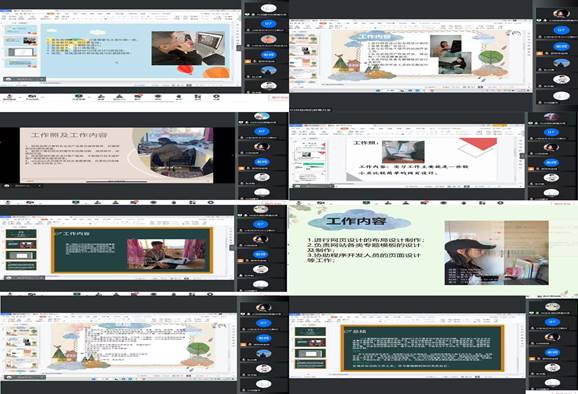578x394 pixels.
Task: Click the sharing indicator bar below the light-blue slide thumbnails
Action: click(x=24, y=79)
